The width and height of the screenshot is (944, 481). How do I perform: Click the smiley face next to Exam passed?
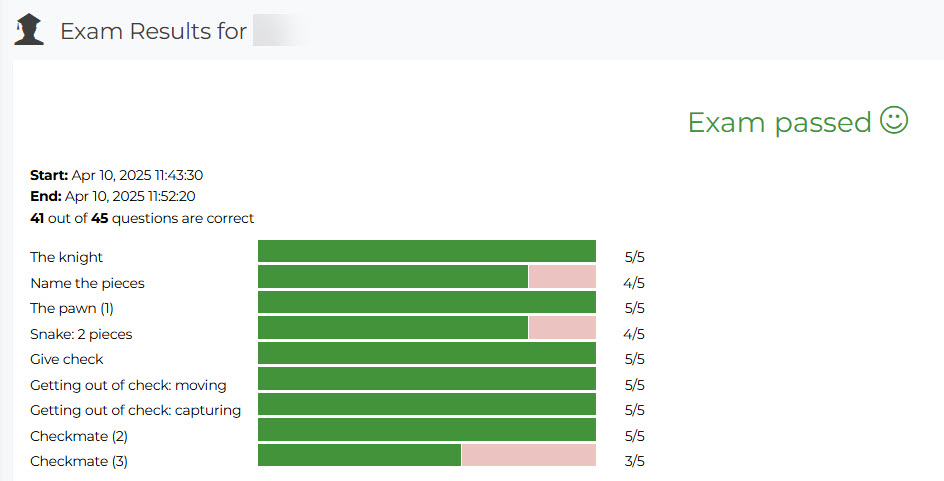(x=894, y=121)
